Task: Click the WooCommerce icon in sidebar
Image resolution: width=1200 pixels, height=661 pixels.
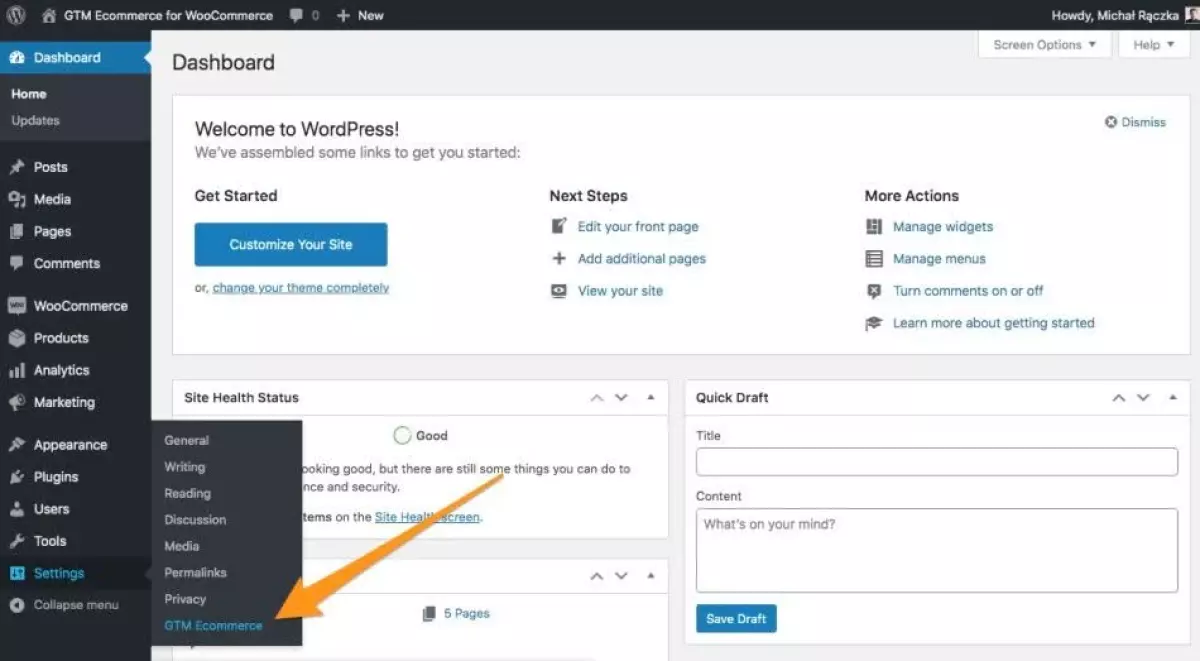Action: (x=17, y=306)
